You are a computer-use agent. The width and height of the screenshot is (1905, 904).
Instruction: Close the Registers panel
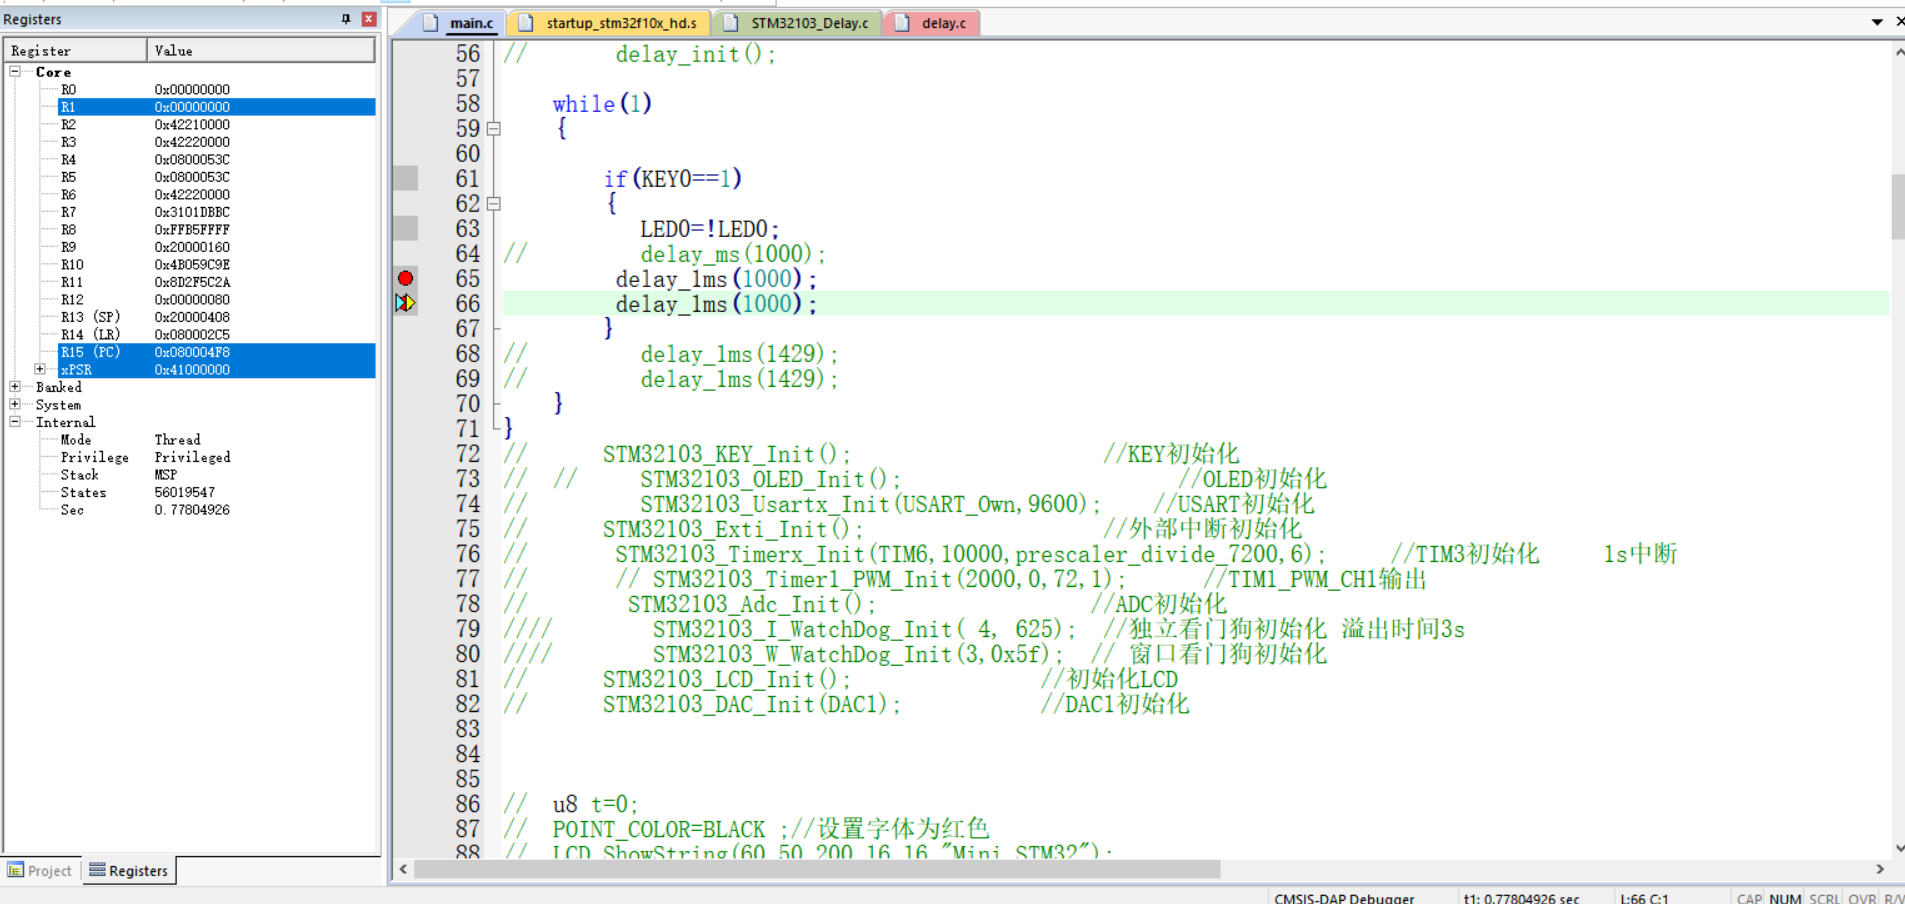click(x=369, y=19)
